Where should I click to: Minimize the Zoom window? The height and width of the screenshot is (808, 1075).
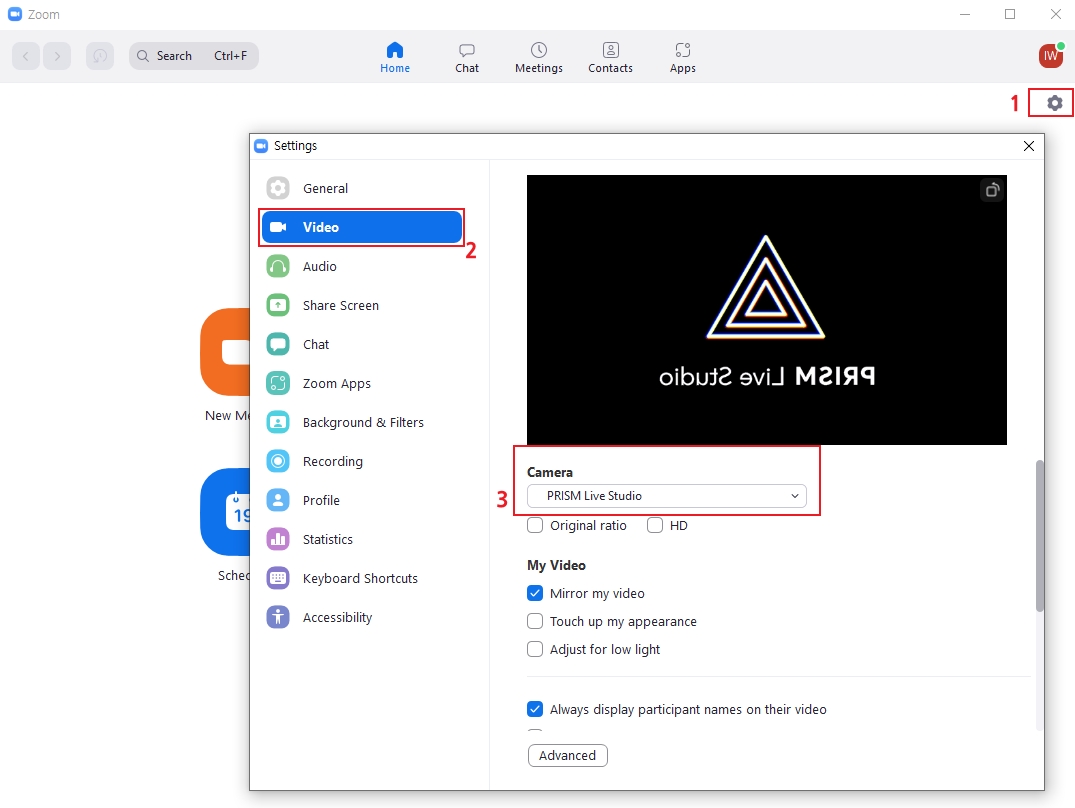[965, 14]
